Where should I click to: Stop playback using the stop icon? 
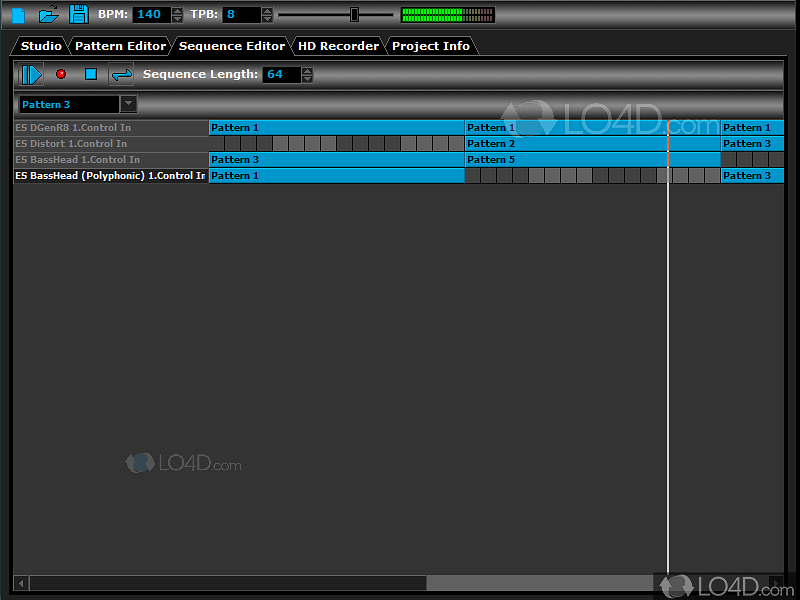click(89, 74)
